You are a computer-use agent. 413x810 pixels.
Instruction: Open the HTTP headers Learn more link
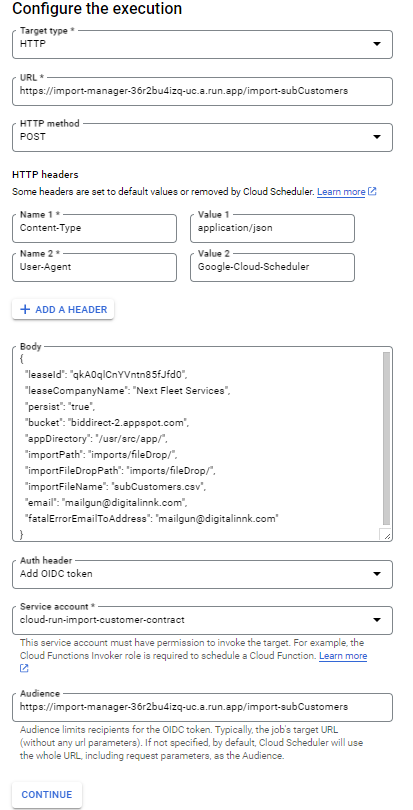(x=341, y=192)
